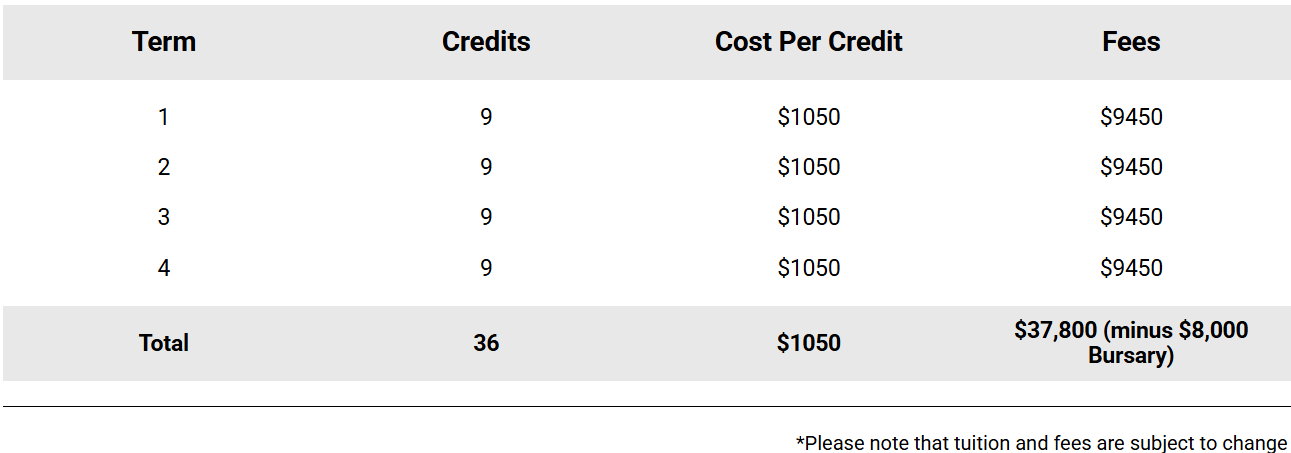
Task: Click the Total row's $1050 cost per credit
Action: [808, 343]
